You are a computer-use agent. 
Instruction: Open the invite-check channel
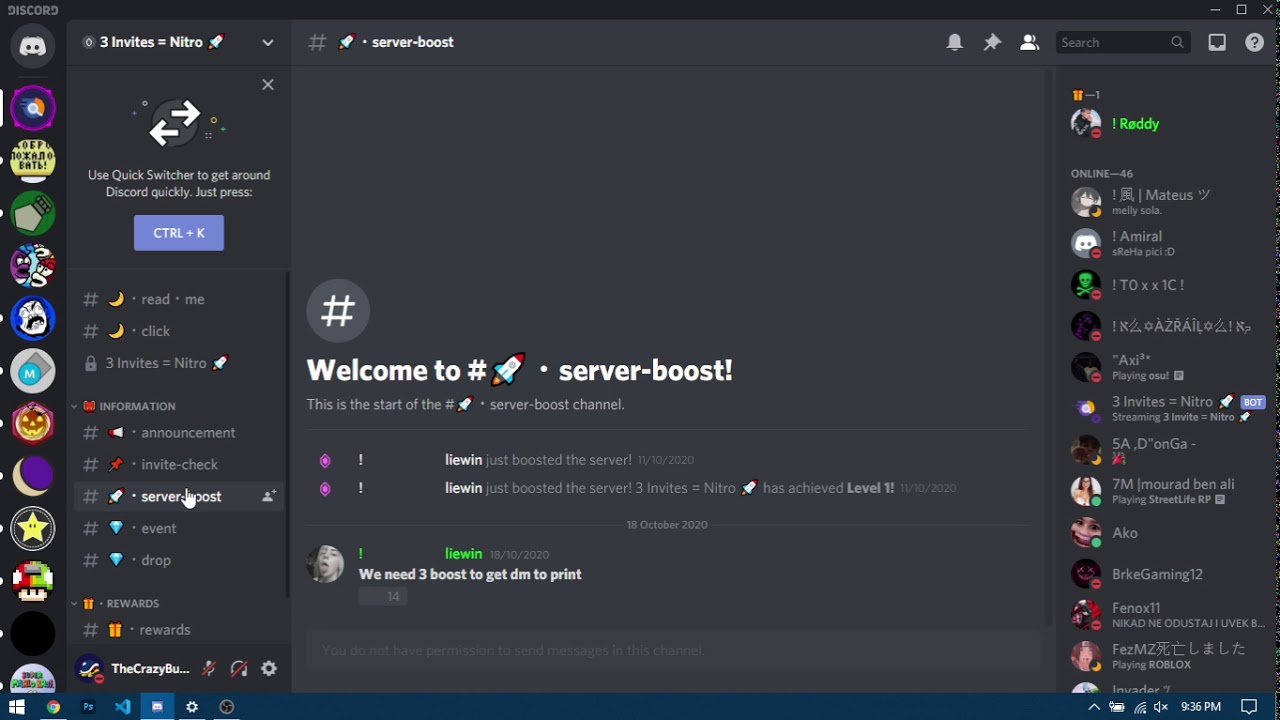pos(178,465)
